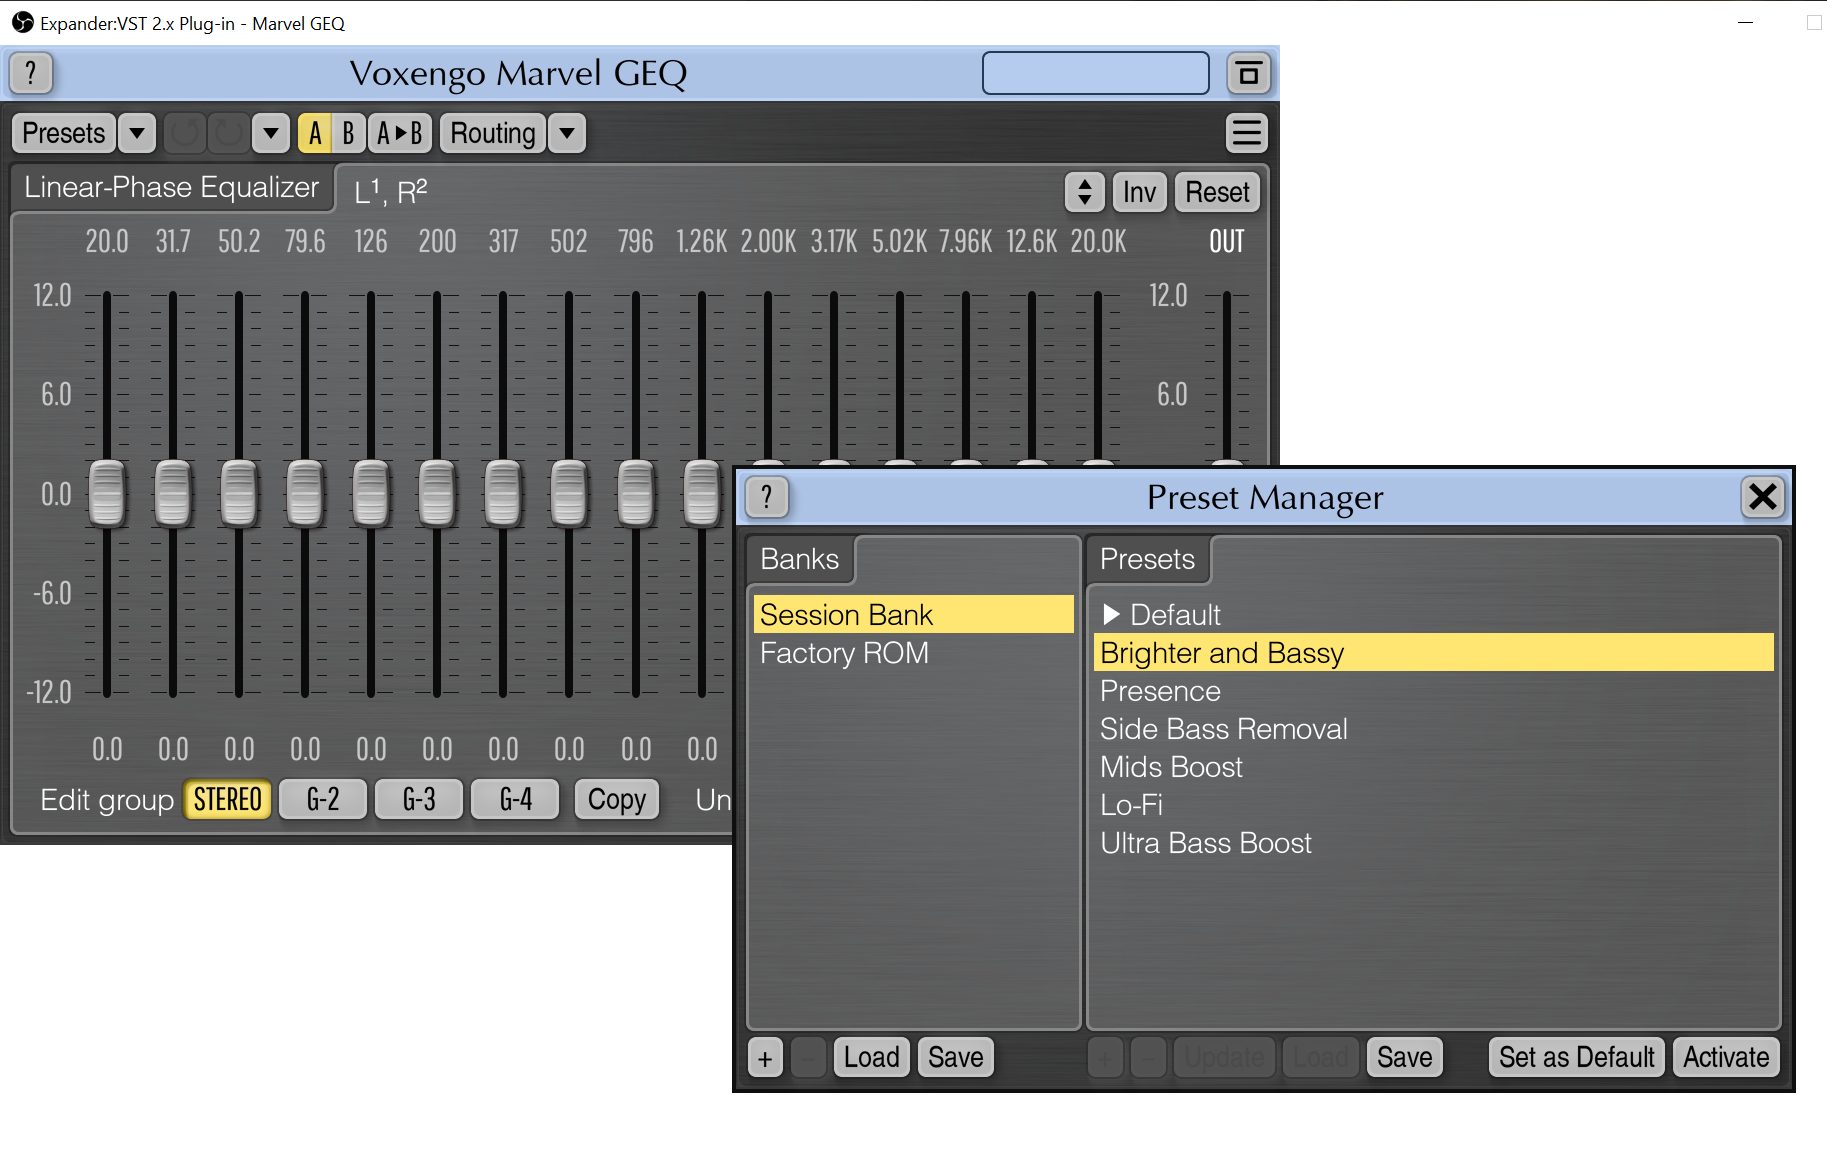The height and width of the screenshot is (1161, 1827).
Task: Select the Session Bank entry
Action: coord(914,615)
